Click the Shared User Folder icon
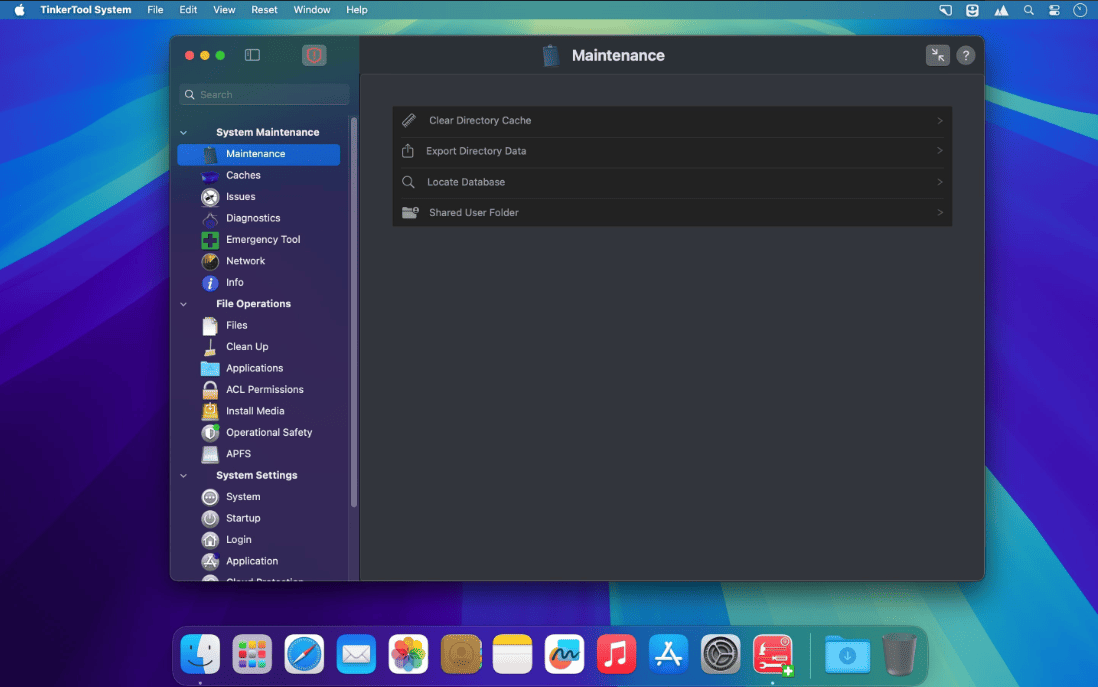 [410, 212]
